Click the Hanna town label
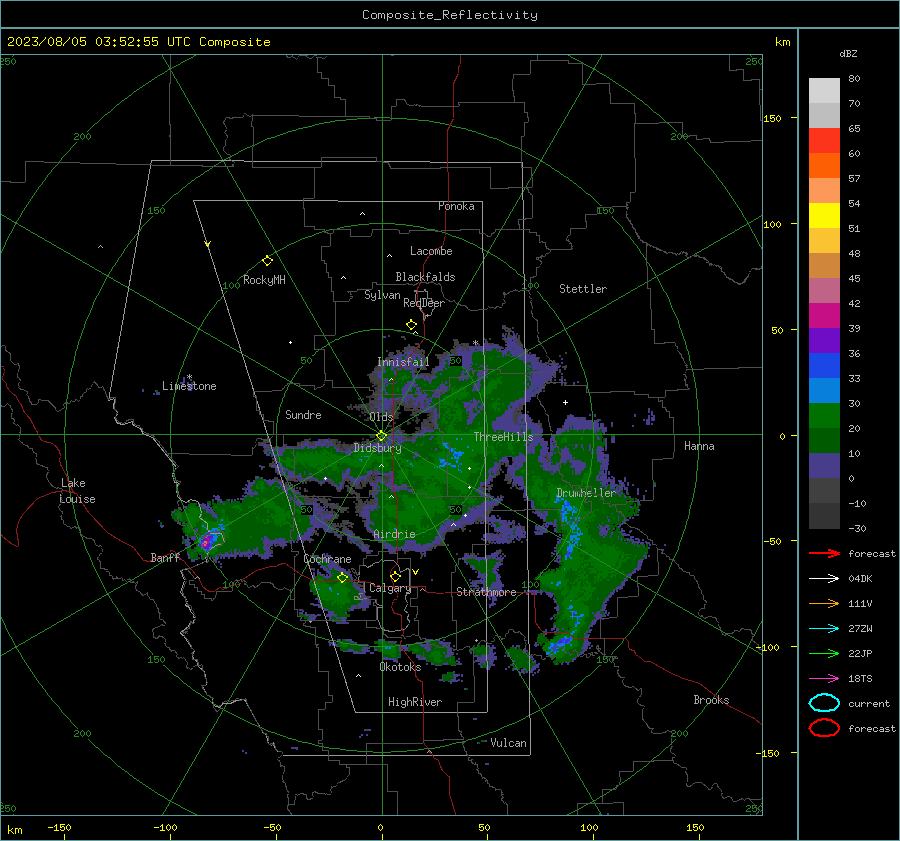 [699, 446]
